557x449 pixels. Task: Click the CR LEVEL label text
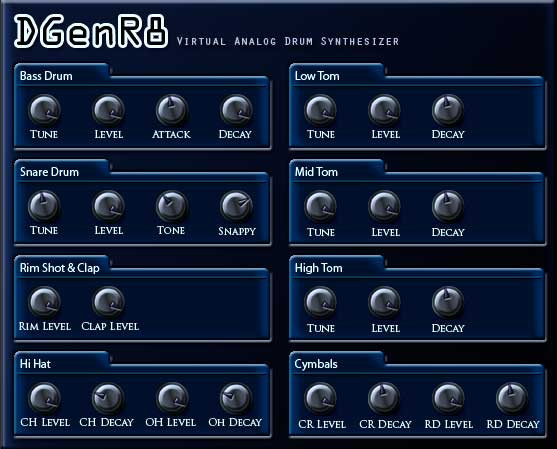pos(322,424)
